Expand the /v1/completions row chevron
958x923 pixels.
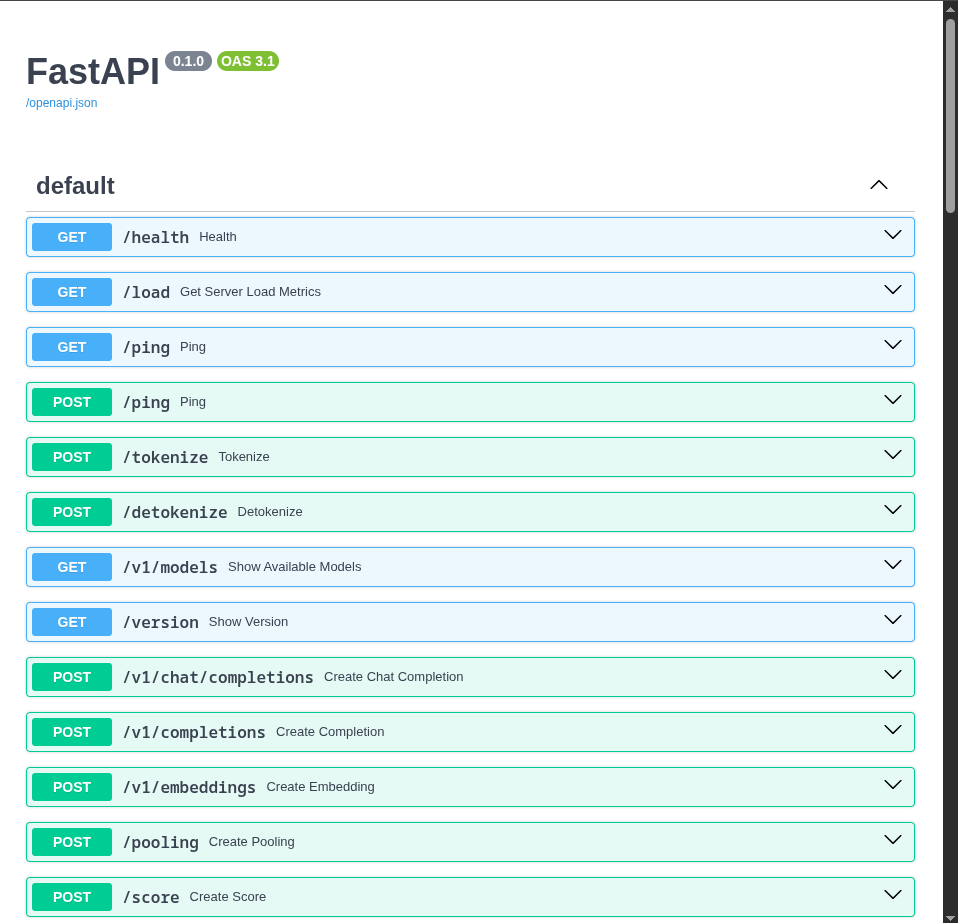[893, 730]
